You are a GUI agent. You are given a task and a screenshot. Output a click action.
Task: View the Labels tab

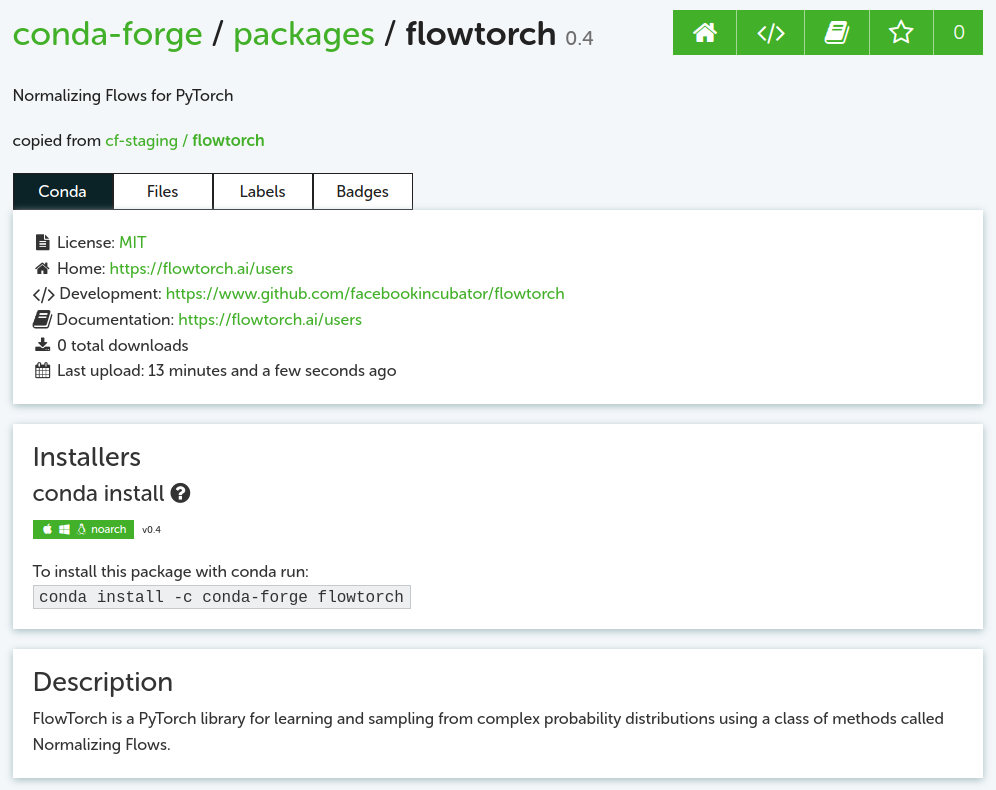point(262,191)
